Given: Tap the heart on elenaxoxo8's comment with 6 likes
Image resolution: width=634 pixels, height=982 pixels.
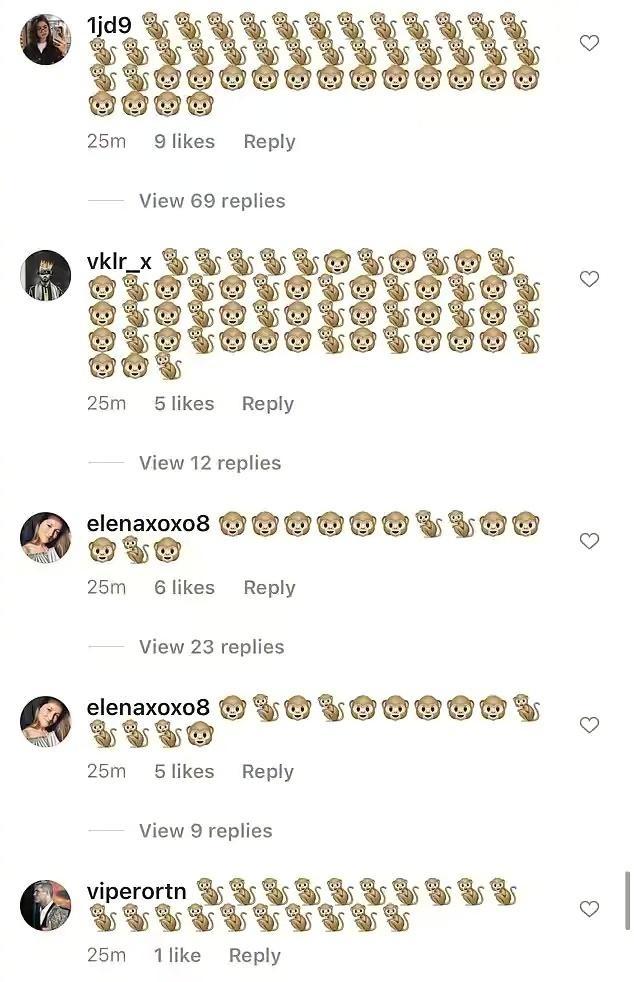Looking at the screenshot, I should coord(589,540).
